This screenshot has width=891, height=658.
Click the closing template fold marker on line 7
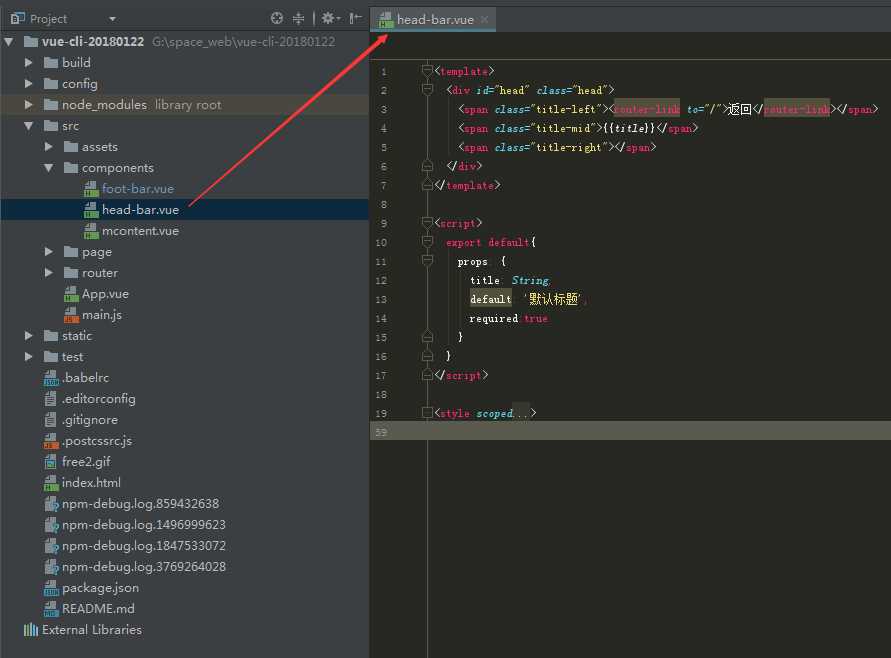click(x=427, y=185)
